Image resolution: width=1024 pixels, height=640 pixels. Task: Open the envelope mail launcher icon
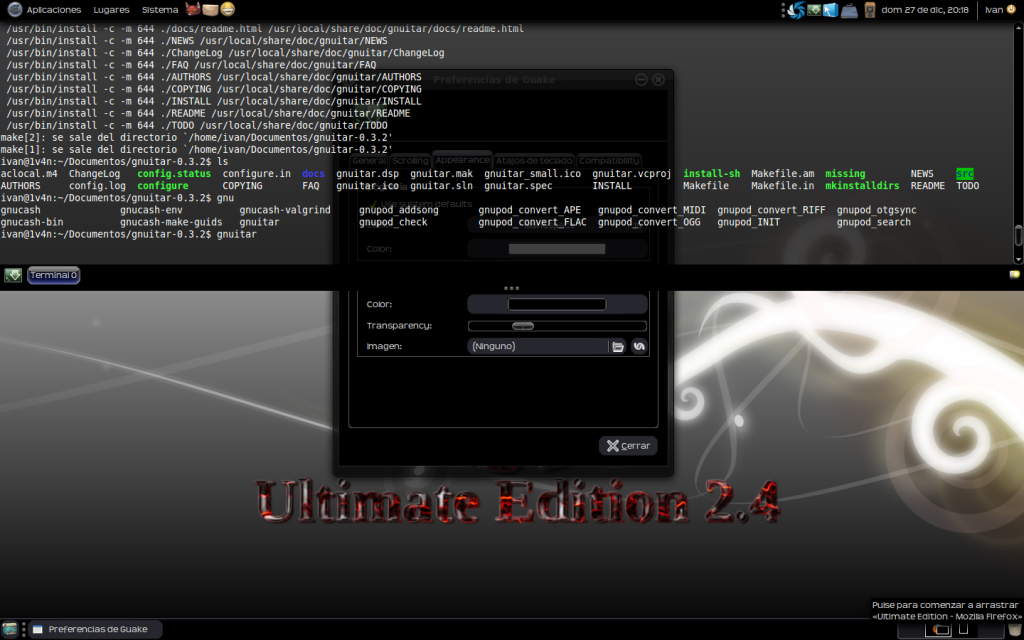[210, 9]
